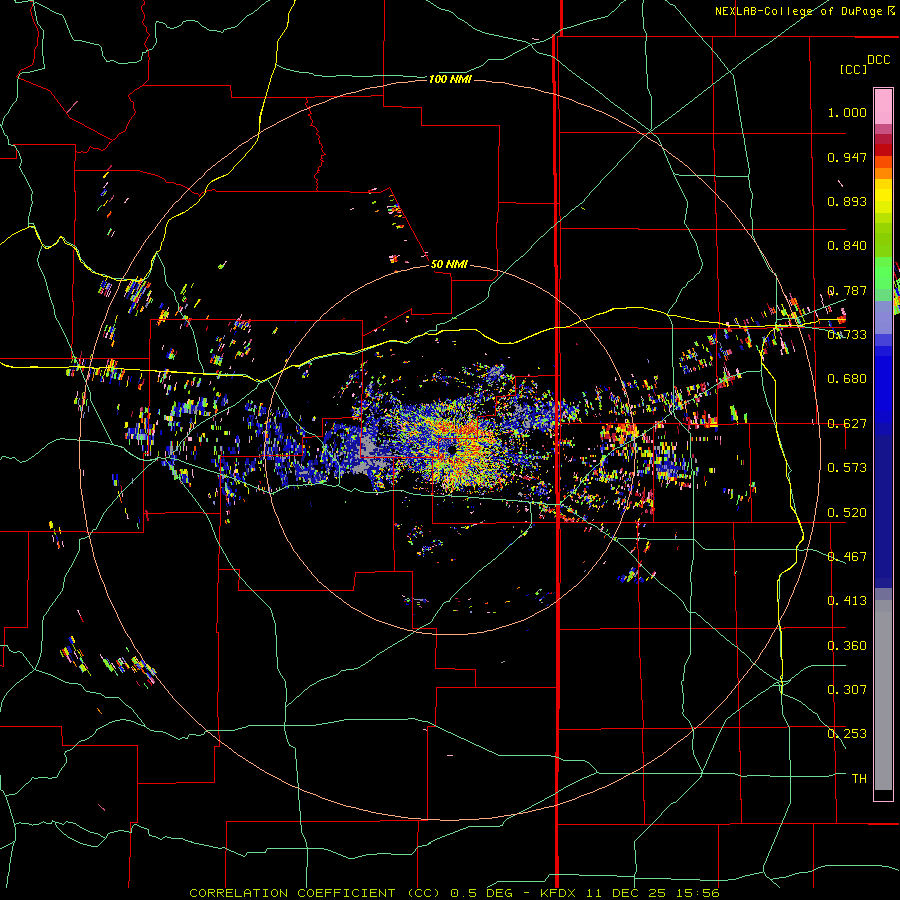This screenshot has height=900, width=900.
Task: Click the NEXLAB-College of DuPage credit text
Action: click(805, 11)
